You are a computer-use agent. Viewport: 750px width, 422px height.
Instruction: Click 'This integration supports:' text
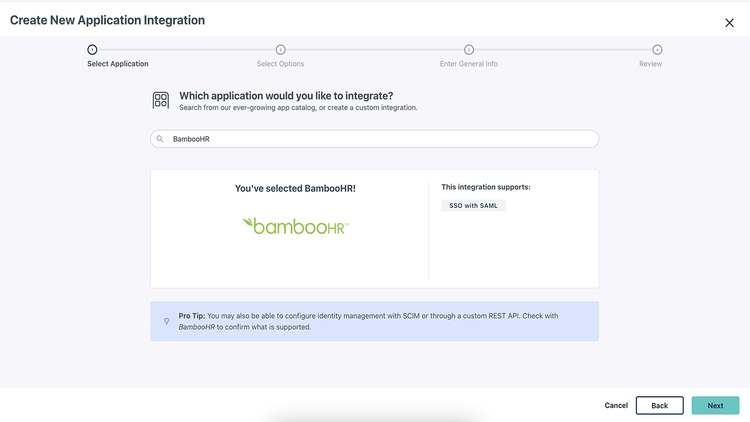click(485, 187)
